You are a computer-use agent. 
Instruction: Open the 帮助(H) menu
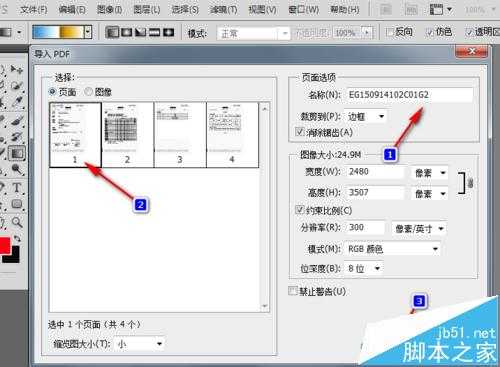click(344, 10)
